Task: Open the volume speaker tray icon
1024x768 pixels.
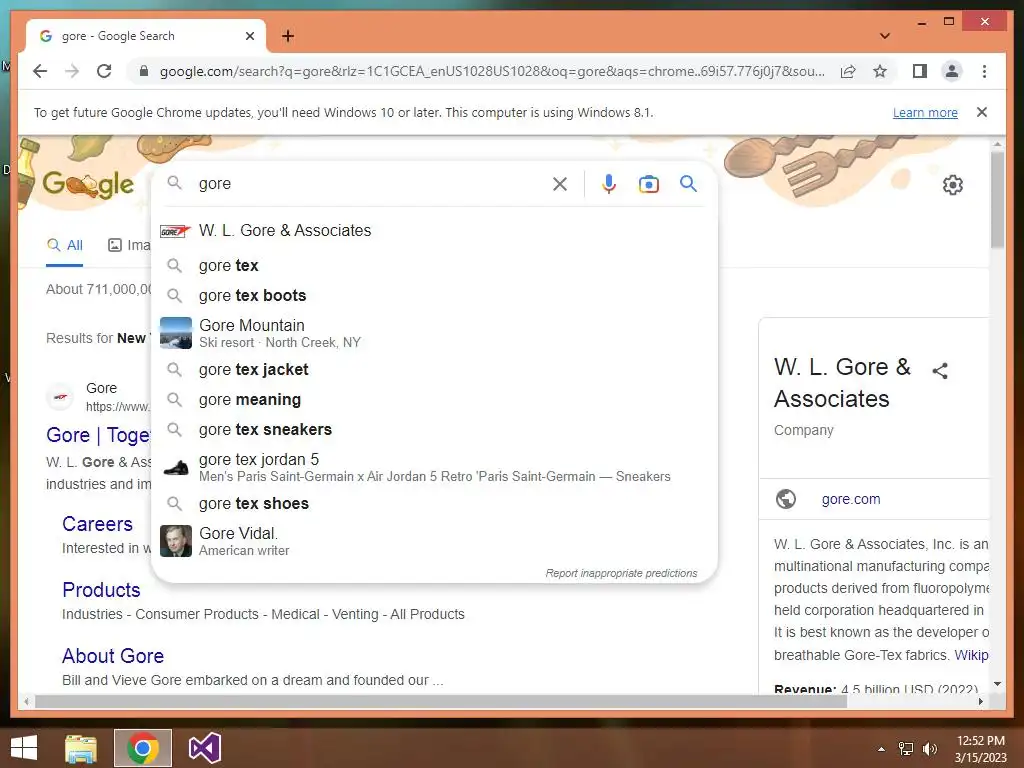Action: pyautogui.click(x=929, y=749)
